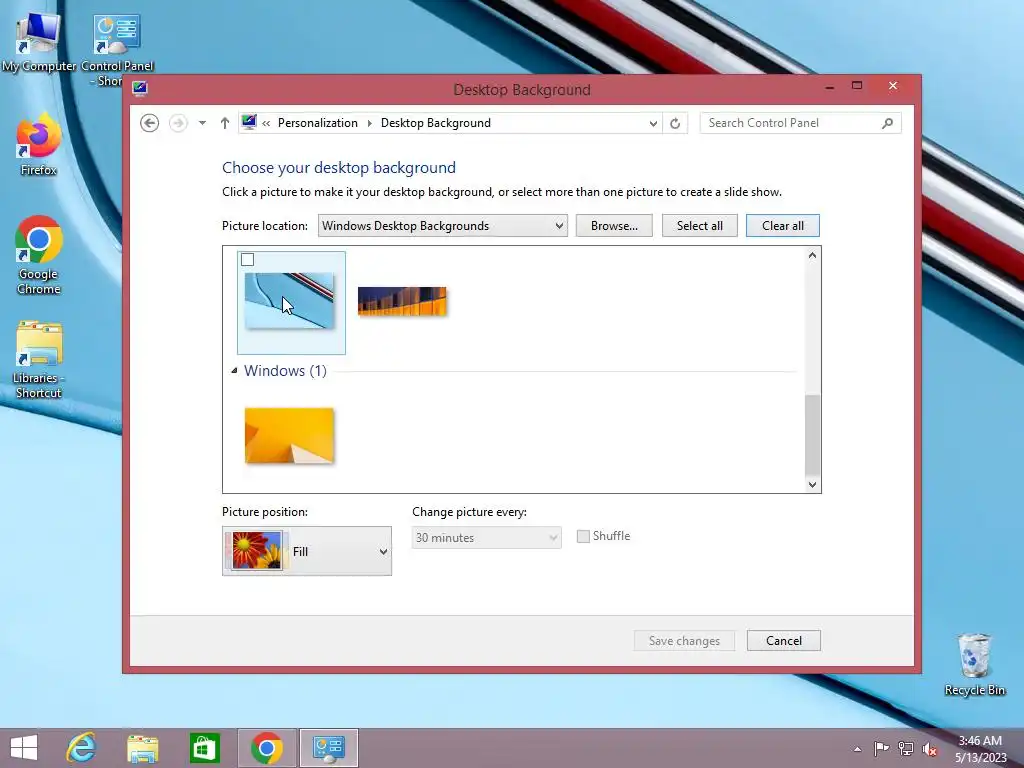Open the Recycle Bin
1024x768 pixels.
coord(974,664)
